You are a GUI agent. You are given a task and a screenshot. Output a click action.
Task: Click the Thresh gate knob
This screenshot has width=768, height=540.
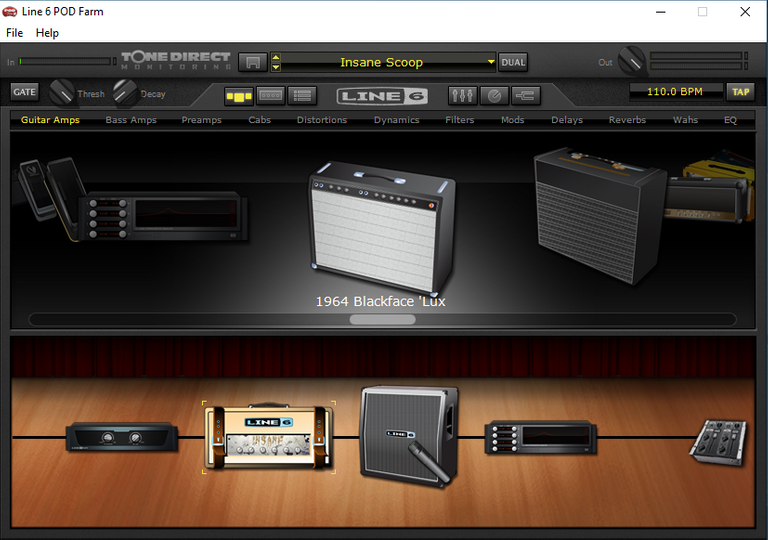point(62,92)
